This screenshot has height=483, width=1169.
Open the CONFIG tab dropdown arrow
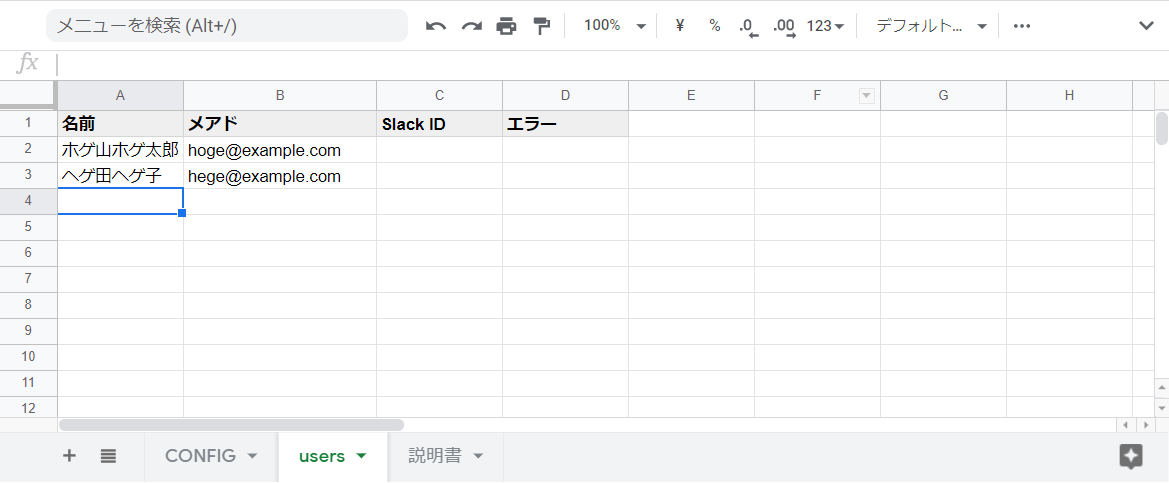[x=252, y=455]
